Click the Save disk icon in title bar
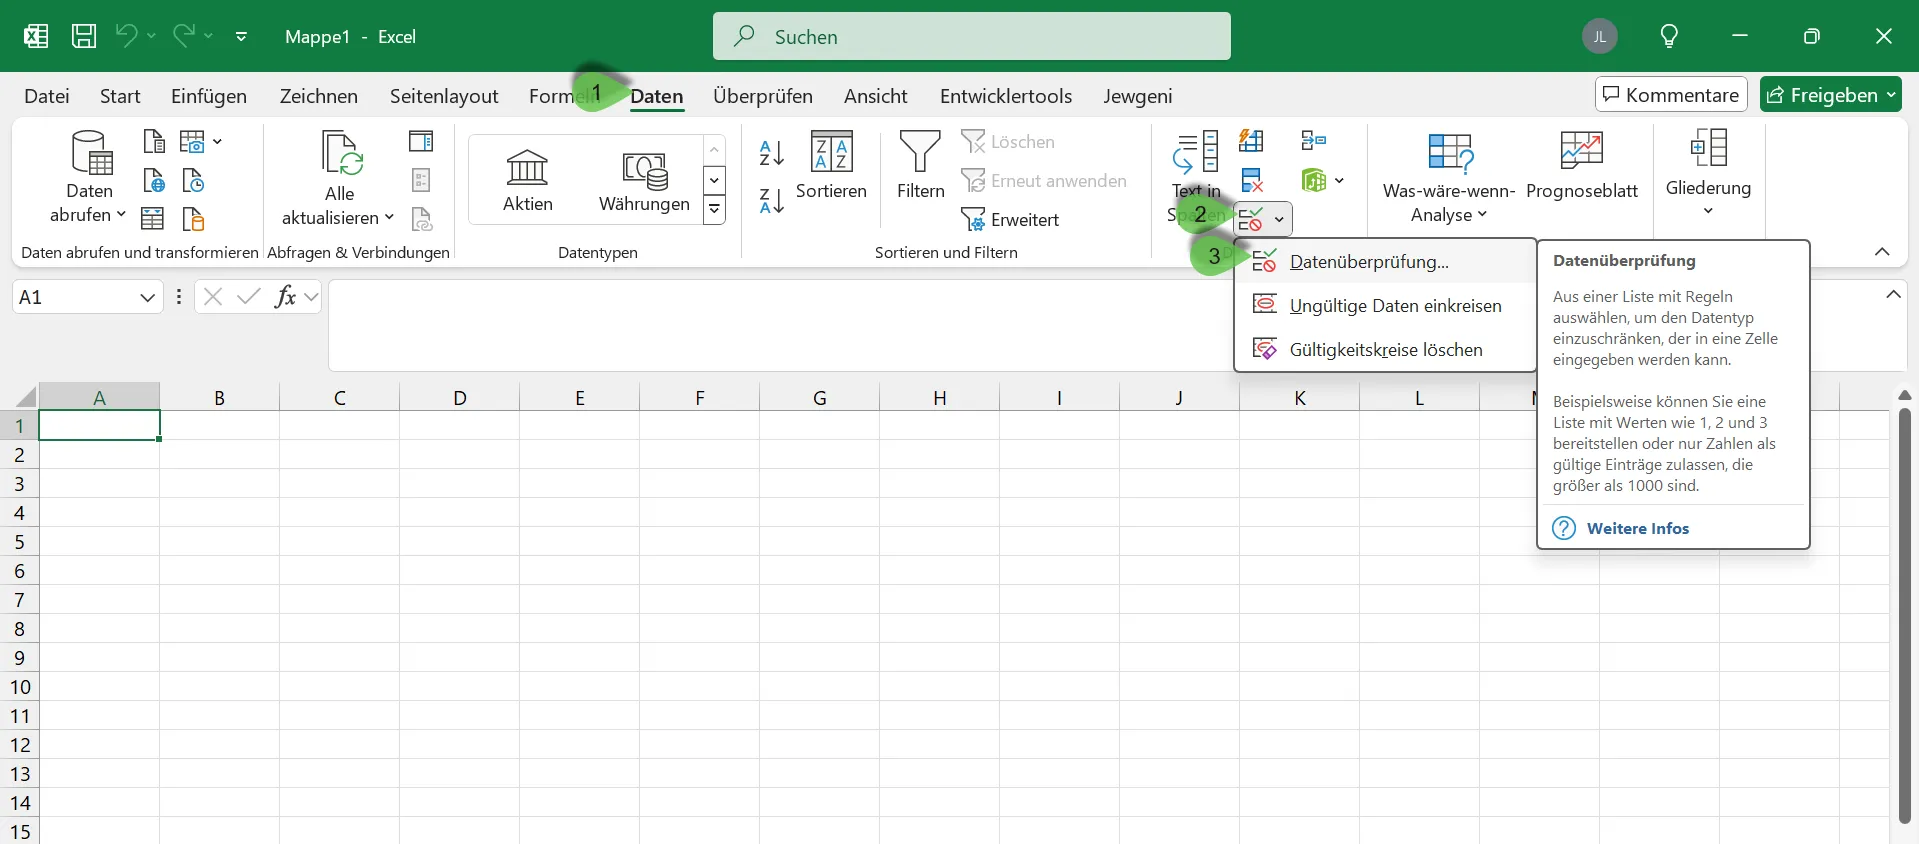Viewport: 1919px width, 844px height. click(x=84, y=36)
